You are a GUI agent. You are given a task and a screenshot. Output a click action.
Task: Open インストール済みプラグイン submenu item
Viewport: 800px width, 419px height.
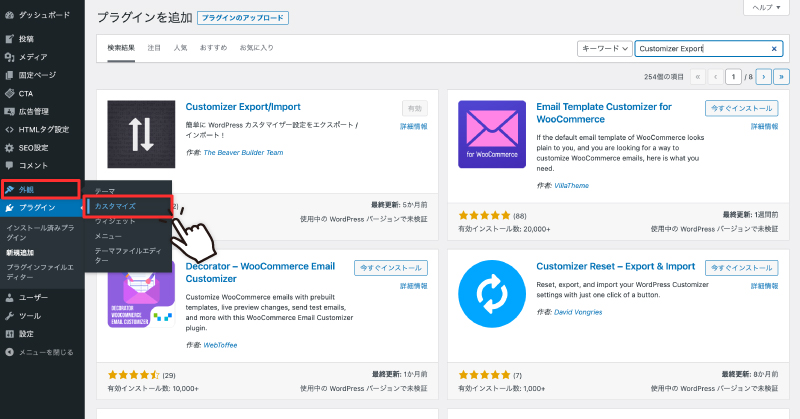coord(40,233)
